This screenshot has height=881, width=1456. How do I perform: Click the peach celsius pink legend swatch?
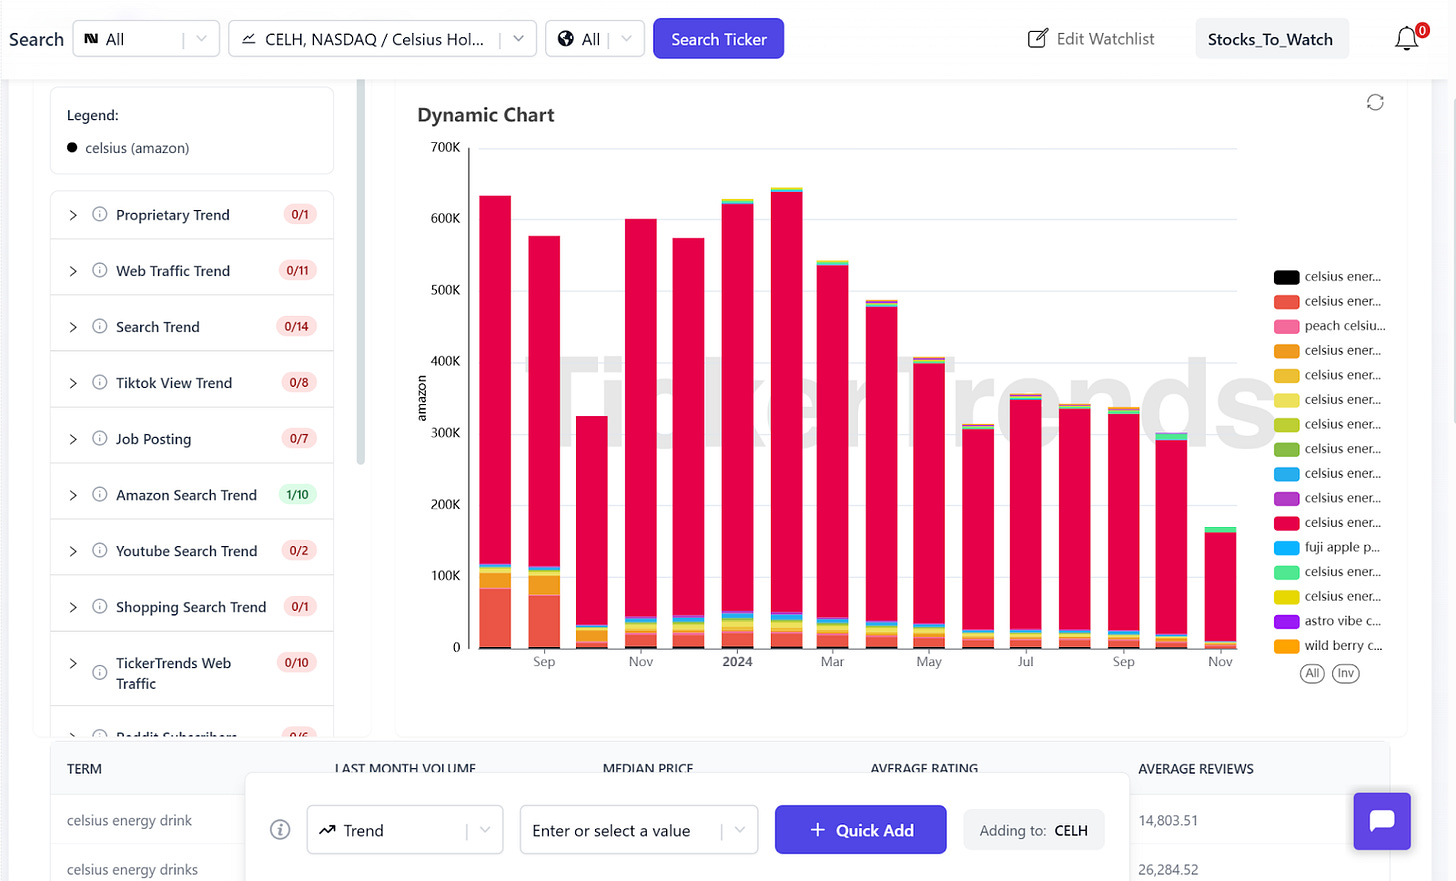tap(1286, 326)
